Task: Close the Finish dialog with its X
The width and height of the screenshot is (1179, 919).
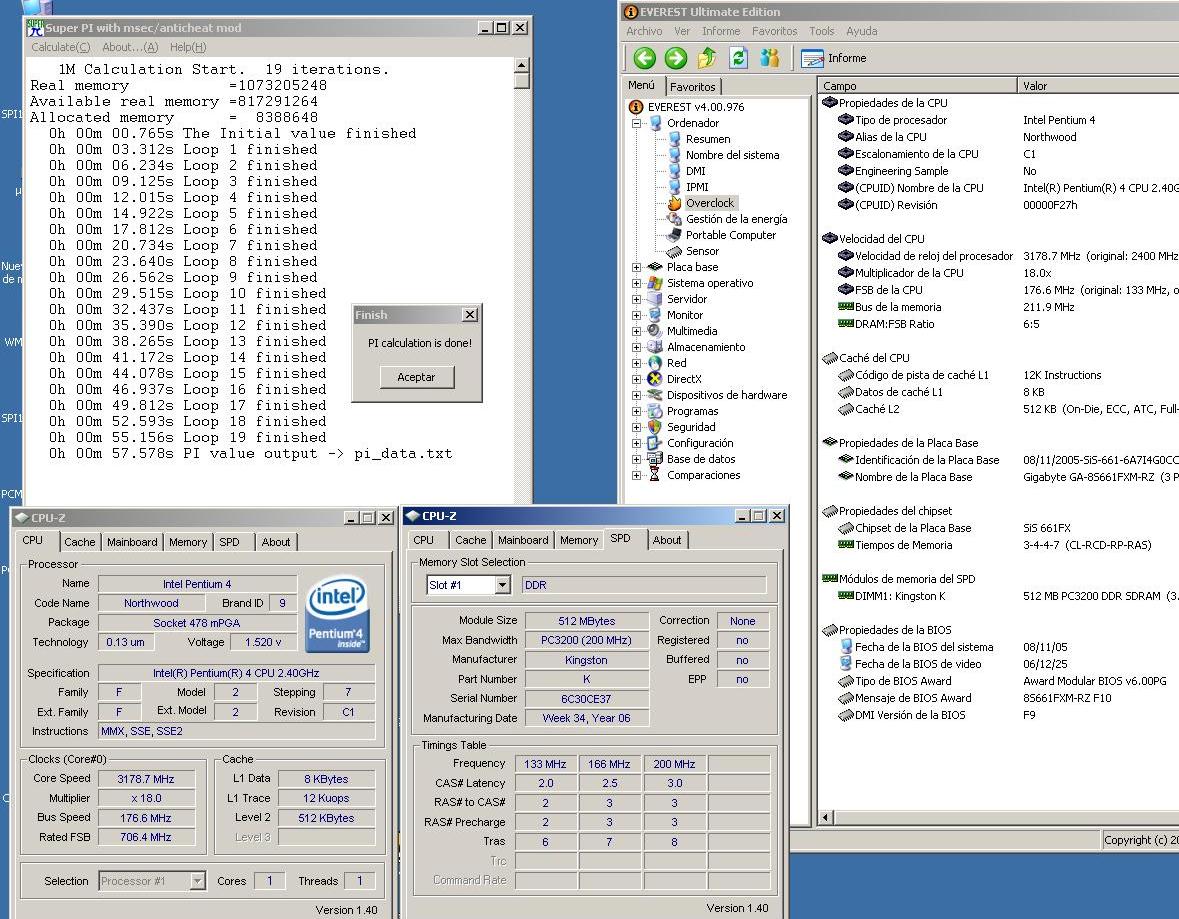Action: (x=469, y=314)
